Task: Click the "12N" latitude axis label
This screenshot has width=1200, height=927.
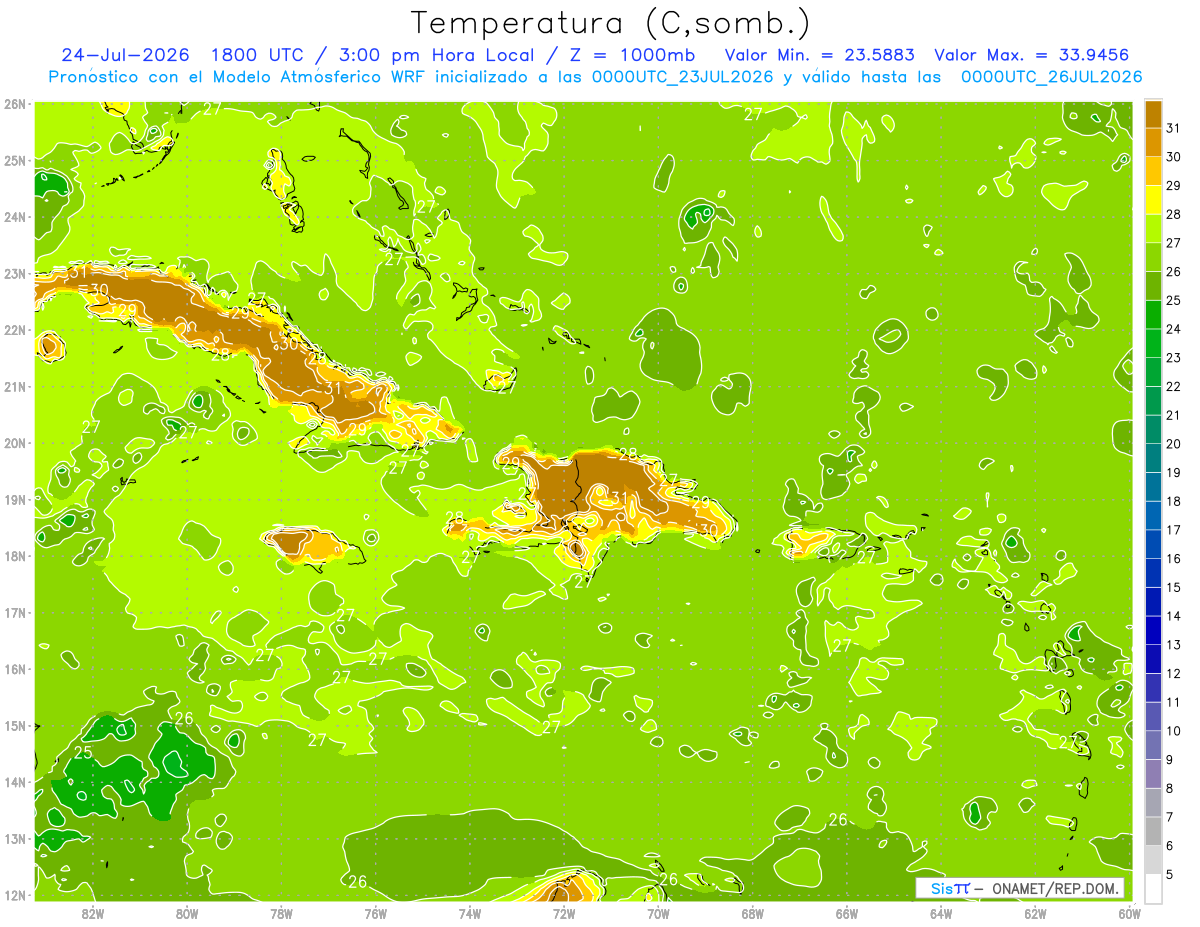Action: [15, 895]
